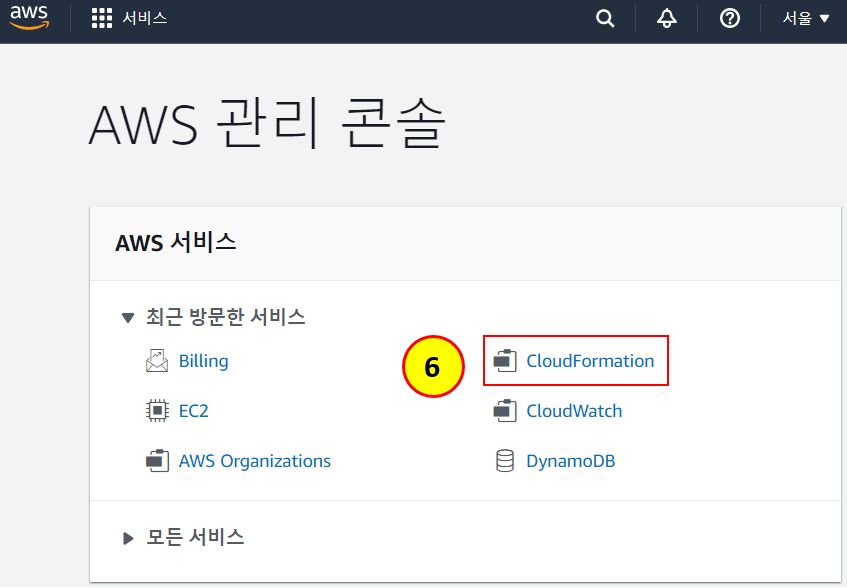Open the 서울 region dropdown
The height and width of the screenshot is (588, 847).
pyautogui.click(x=805, y=18)
